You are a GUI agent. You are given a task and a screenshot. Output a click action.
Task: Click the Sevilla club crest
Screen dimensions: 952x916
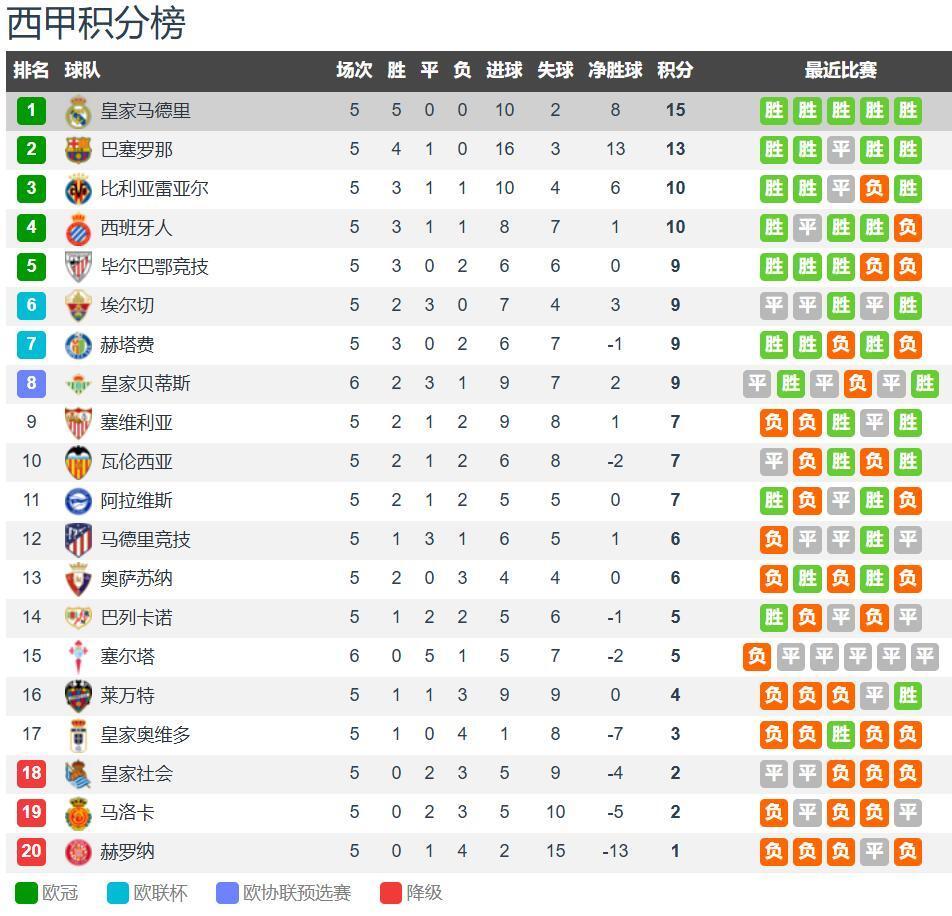click(x=78, y=422)
